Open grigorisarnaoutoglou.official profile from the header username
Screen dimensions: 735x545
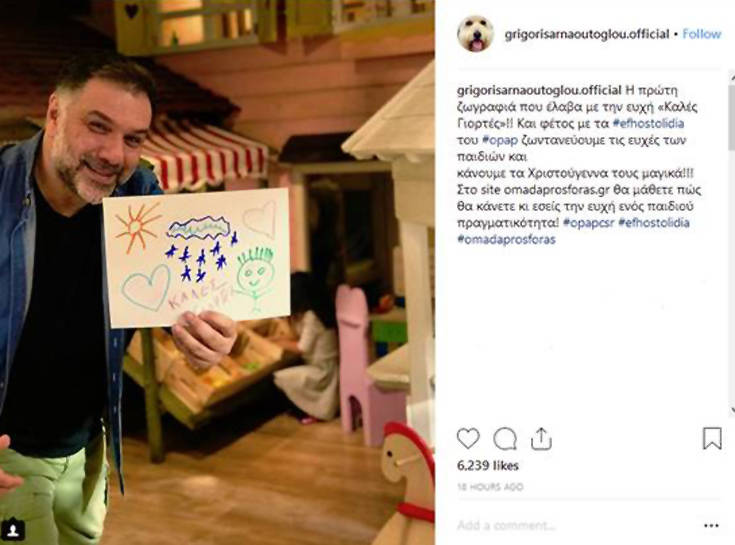pos(586,34)
